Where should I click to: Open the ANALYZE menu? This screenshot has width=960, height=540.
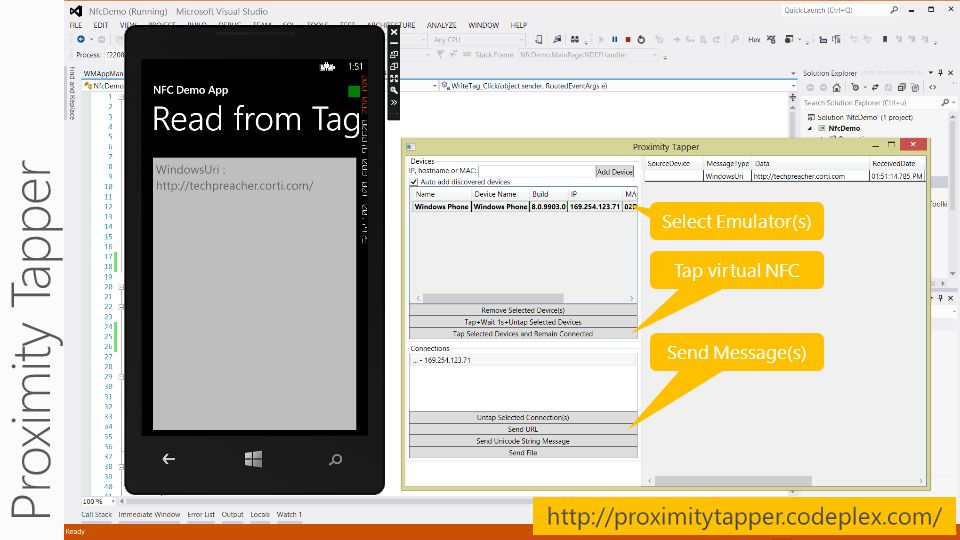(441, 25)
